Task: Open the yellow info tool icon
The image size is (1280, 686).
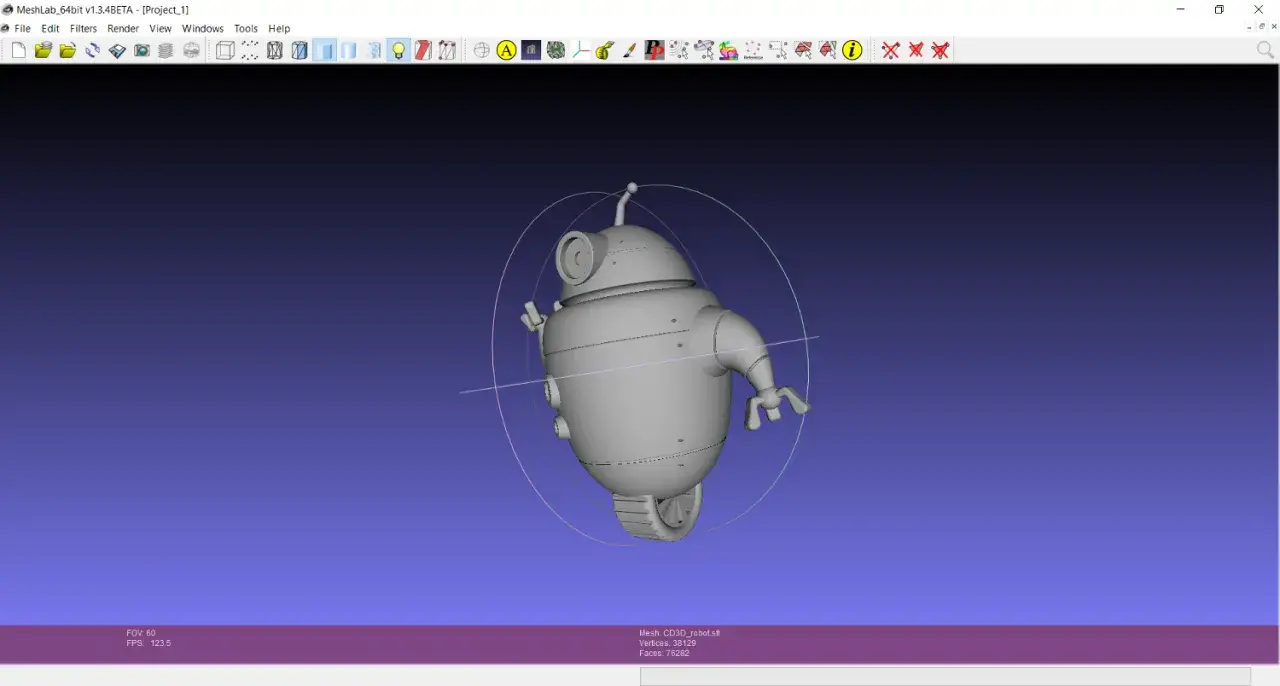Action: pyautogui.click(x=852, y=50)
